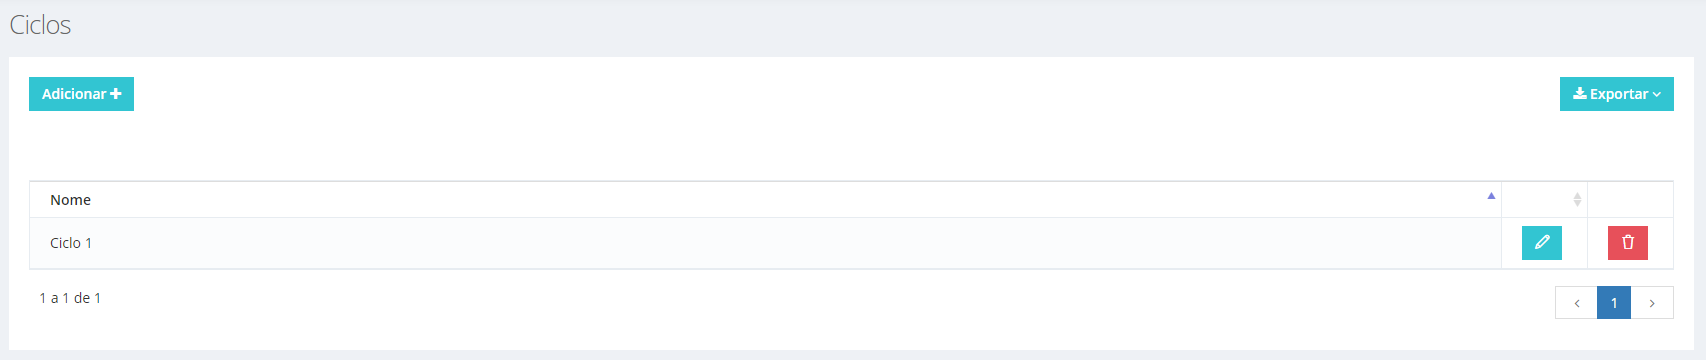Delete Ciclo 1 using the trash icon
Viewport: 1706px width, 360px height.
1627,243
